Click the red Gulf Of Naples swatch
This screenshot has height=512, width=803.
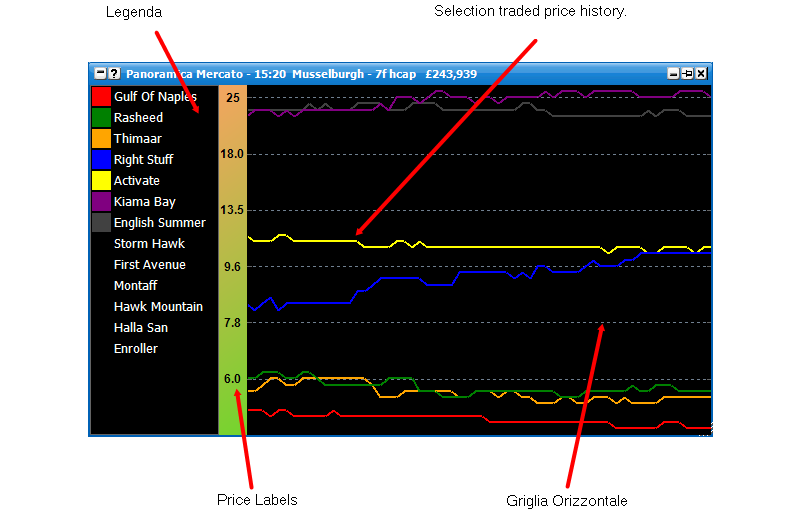point(101,96)
